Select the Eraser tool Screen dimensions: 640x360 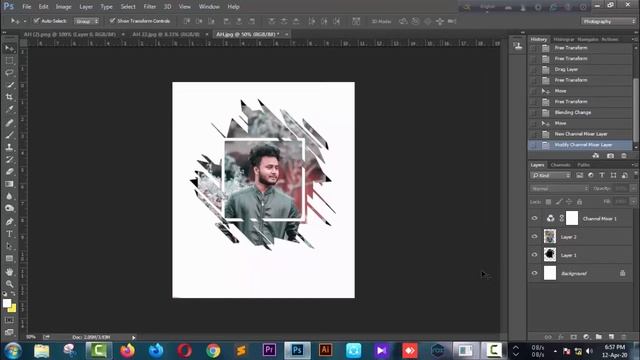9,171
